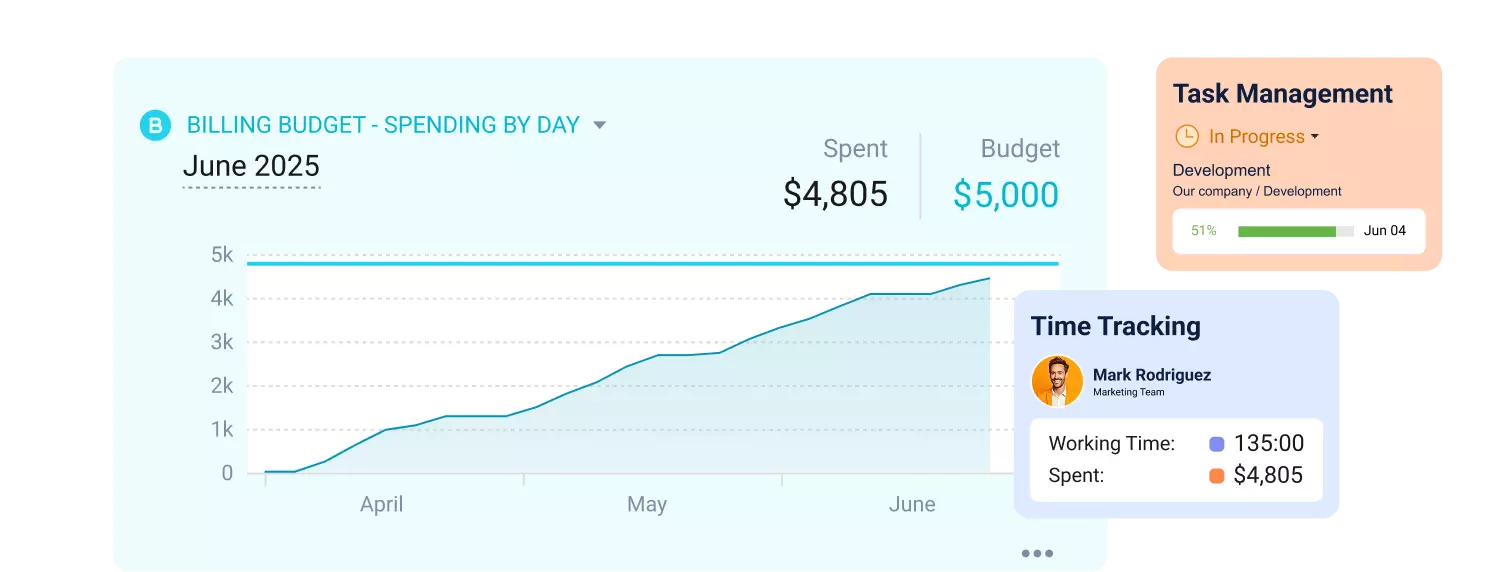Open the Development task name

[1221, 170]
